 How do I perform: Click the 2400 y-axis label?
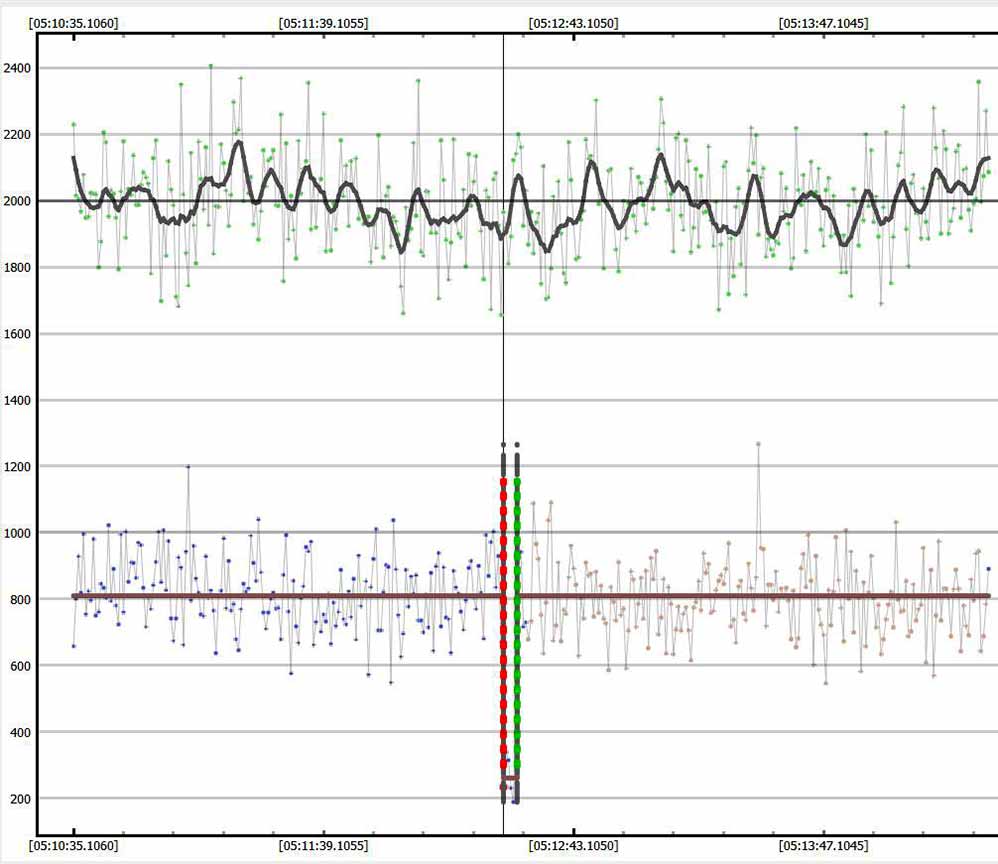pyautogui.click(x=17, y=68)
